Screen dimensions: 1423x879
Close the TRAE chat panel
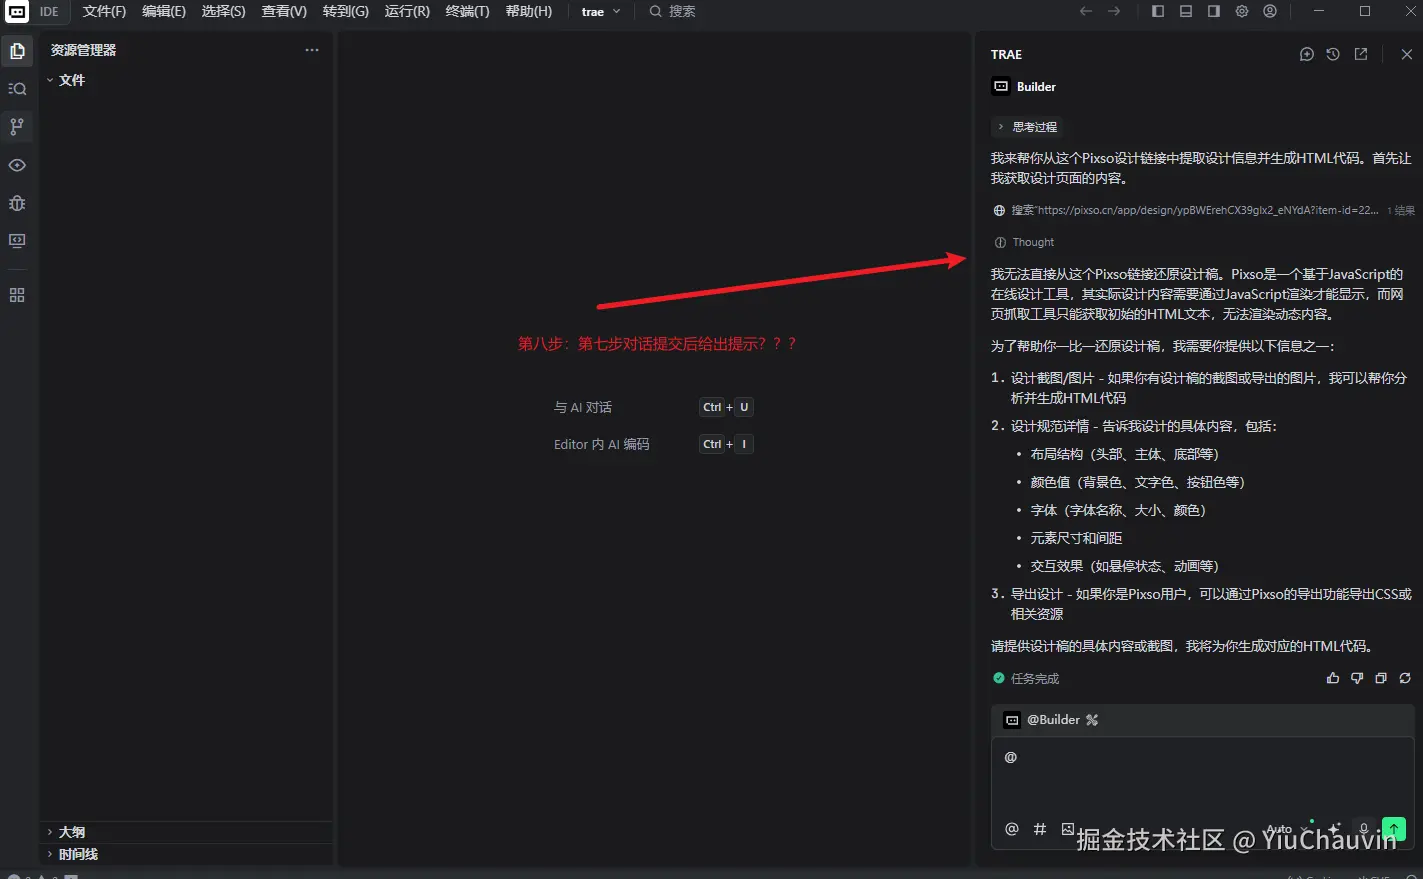[1407, 54]
